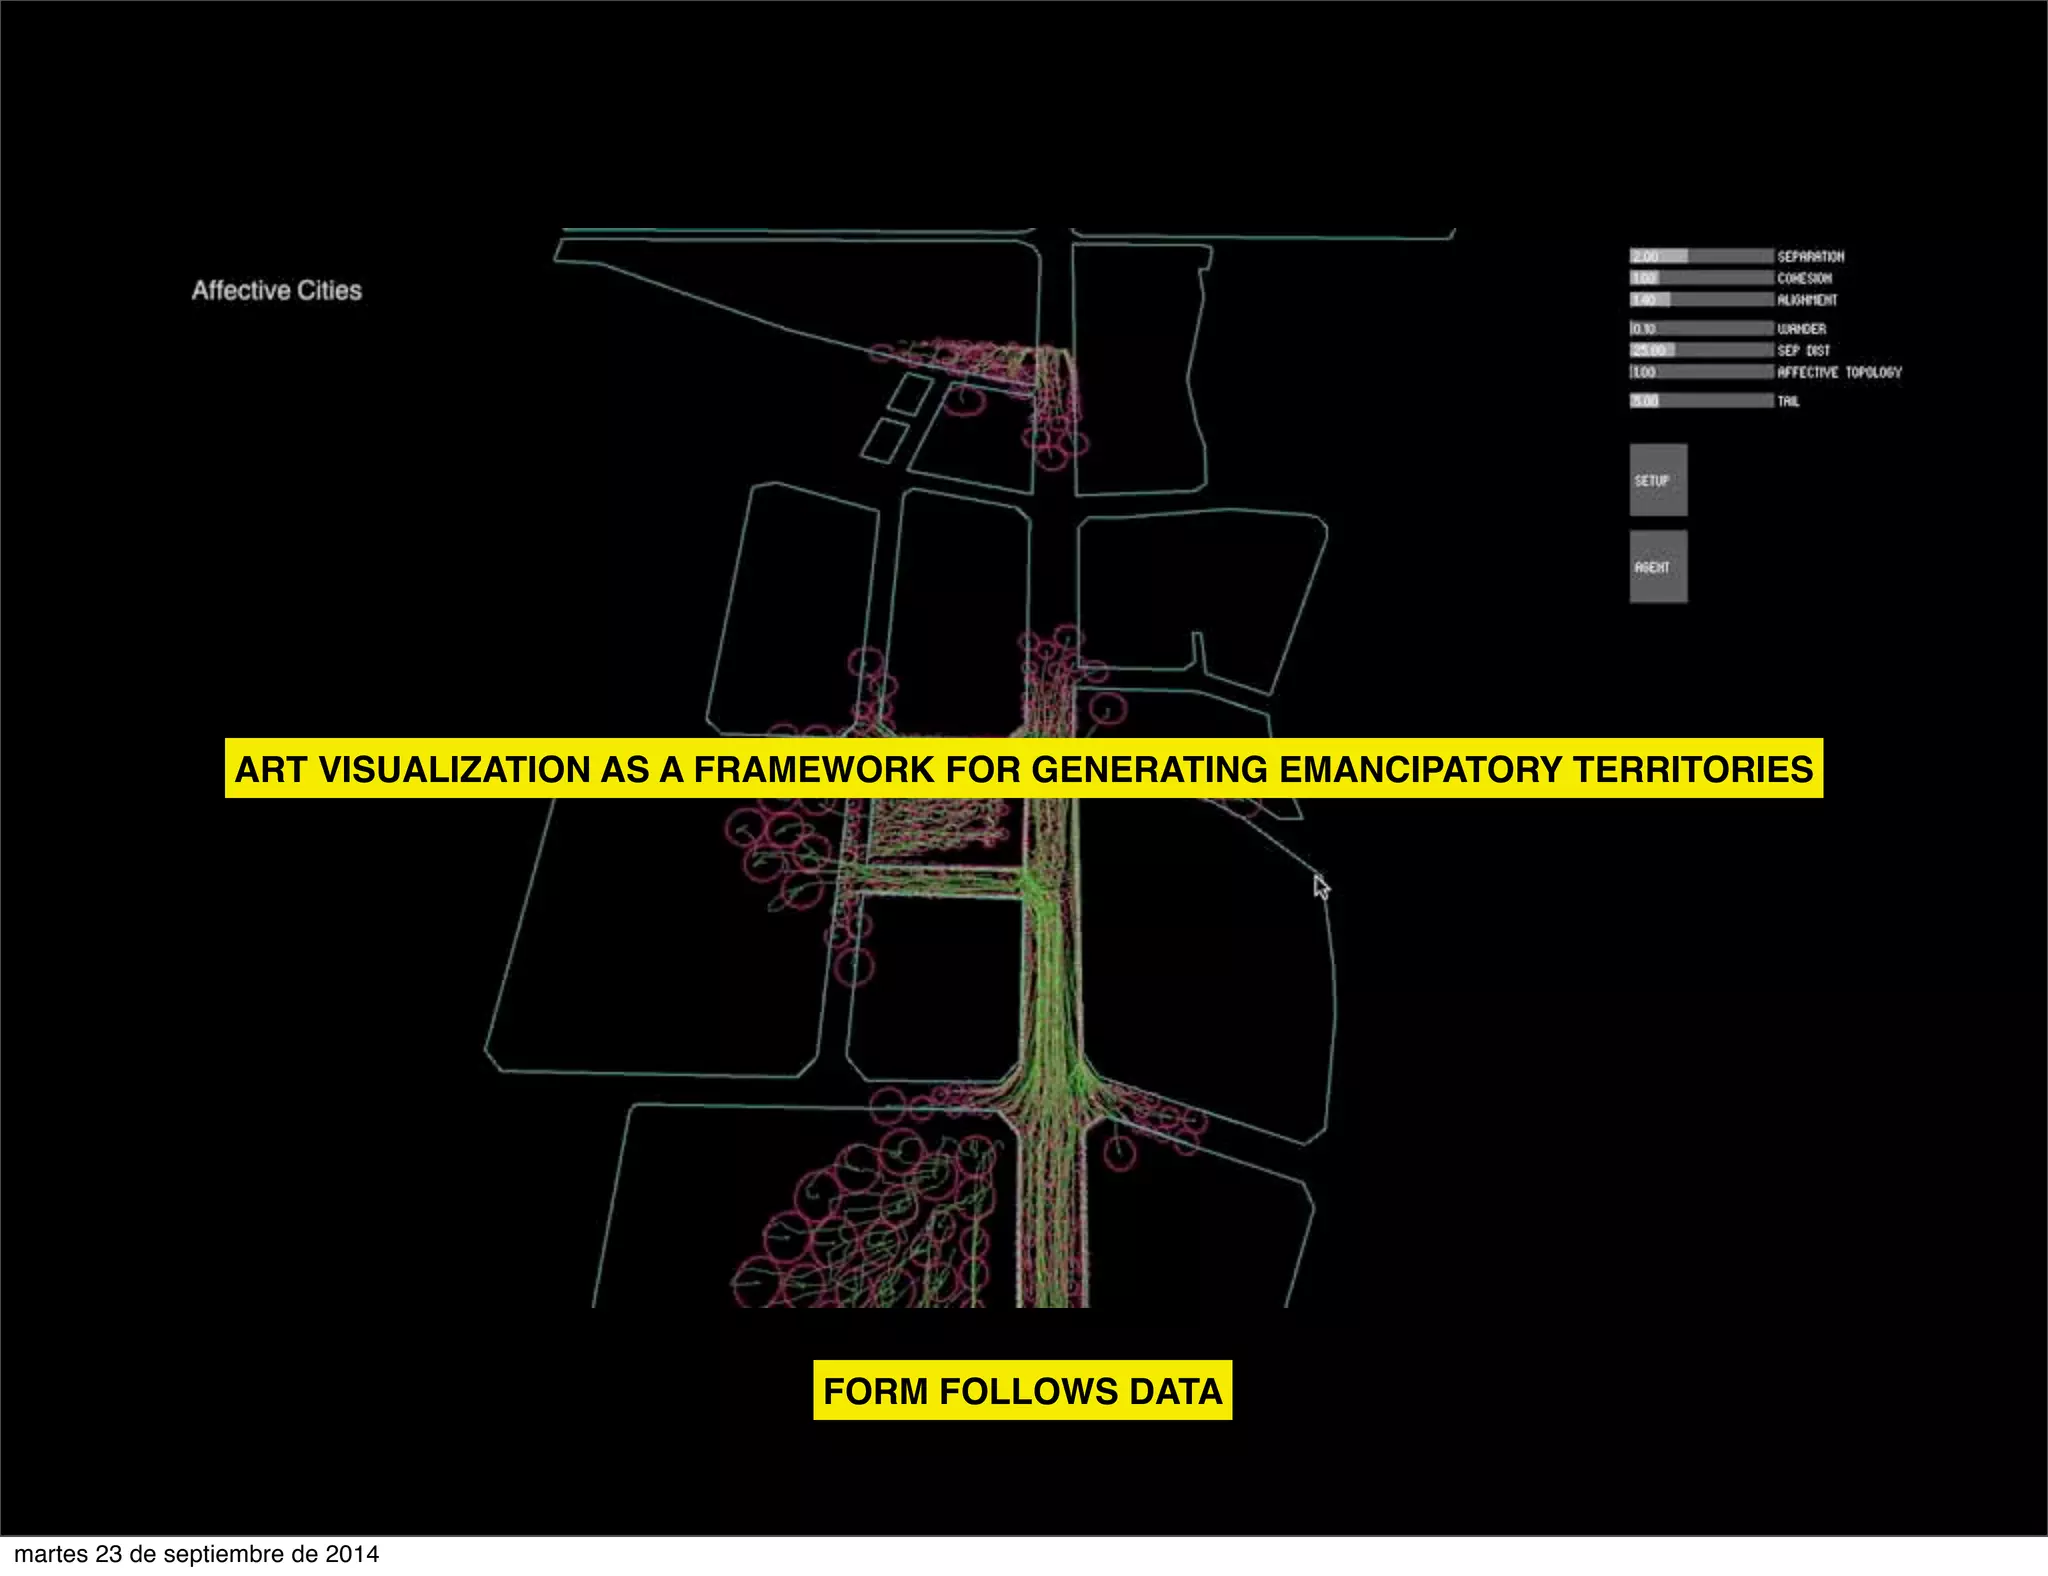
Task: Click the 'Affective Cities' title text
Action: pos(277,290)
